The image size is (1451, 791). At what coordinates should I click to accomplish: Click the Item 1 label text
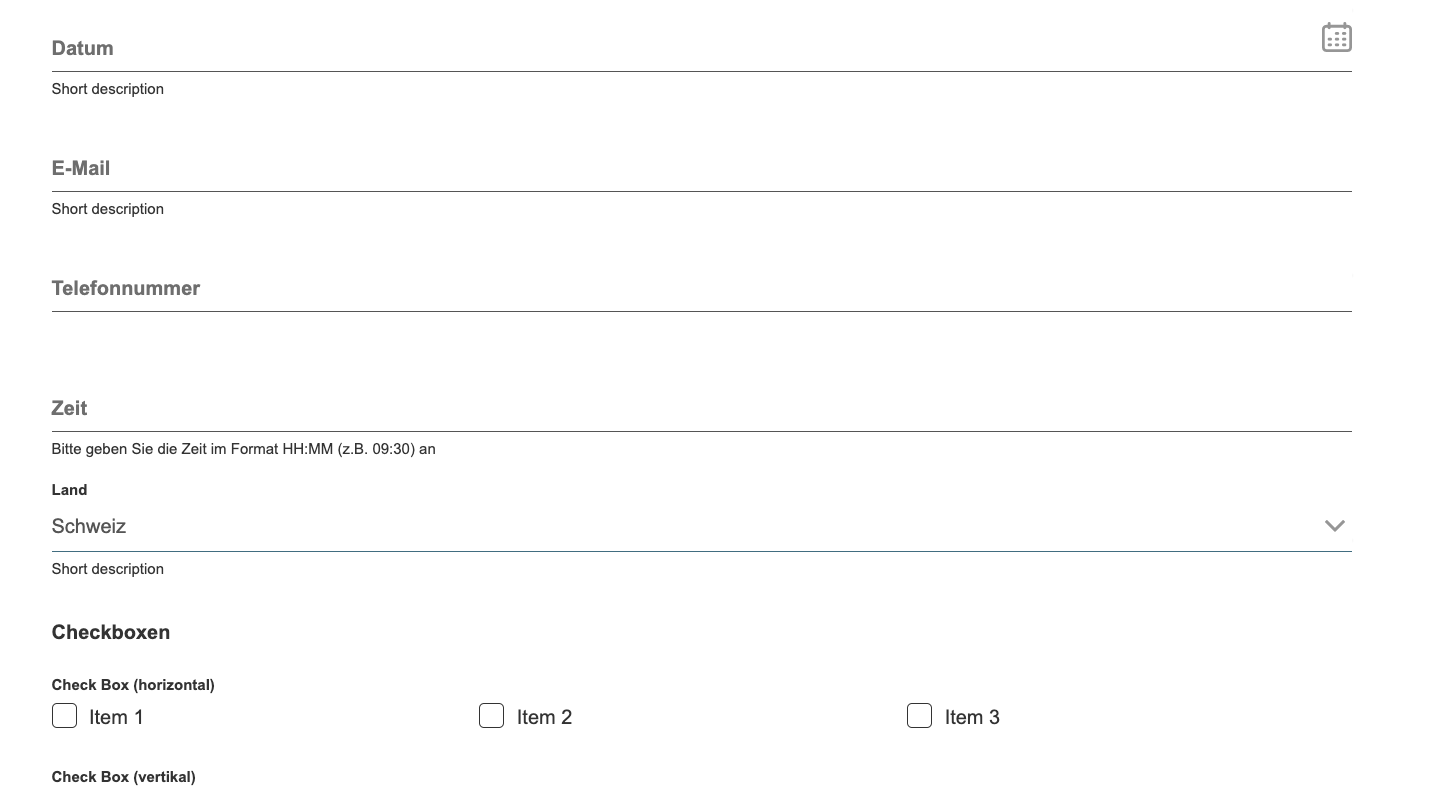point(116,717)
